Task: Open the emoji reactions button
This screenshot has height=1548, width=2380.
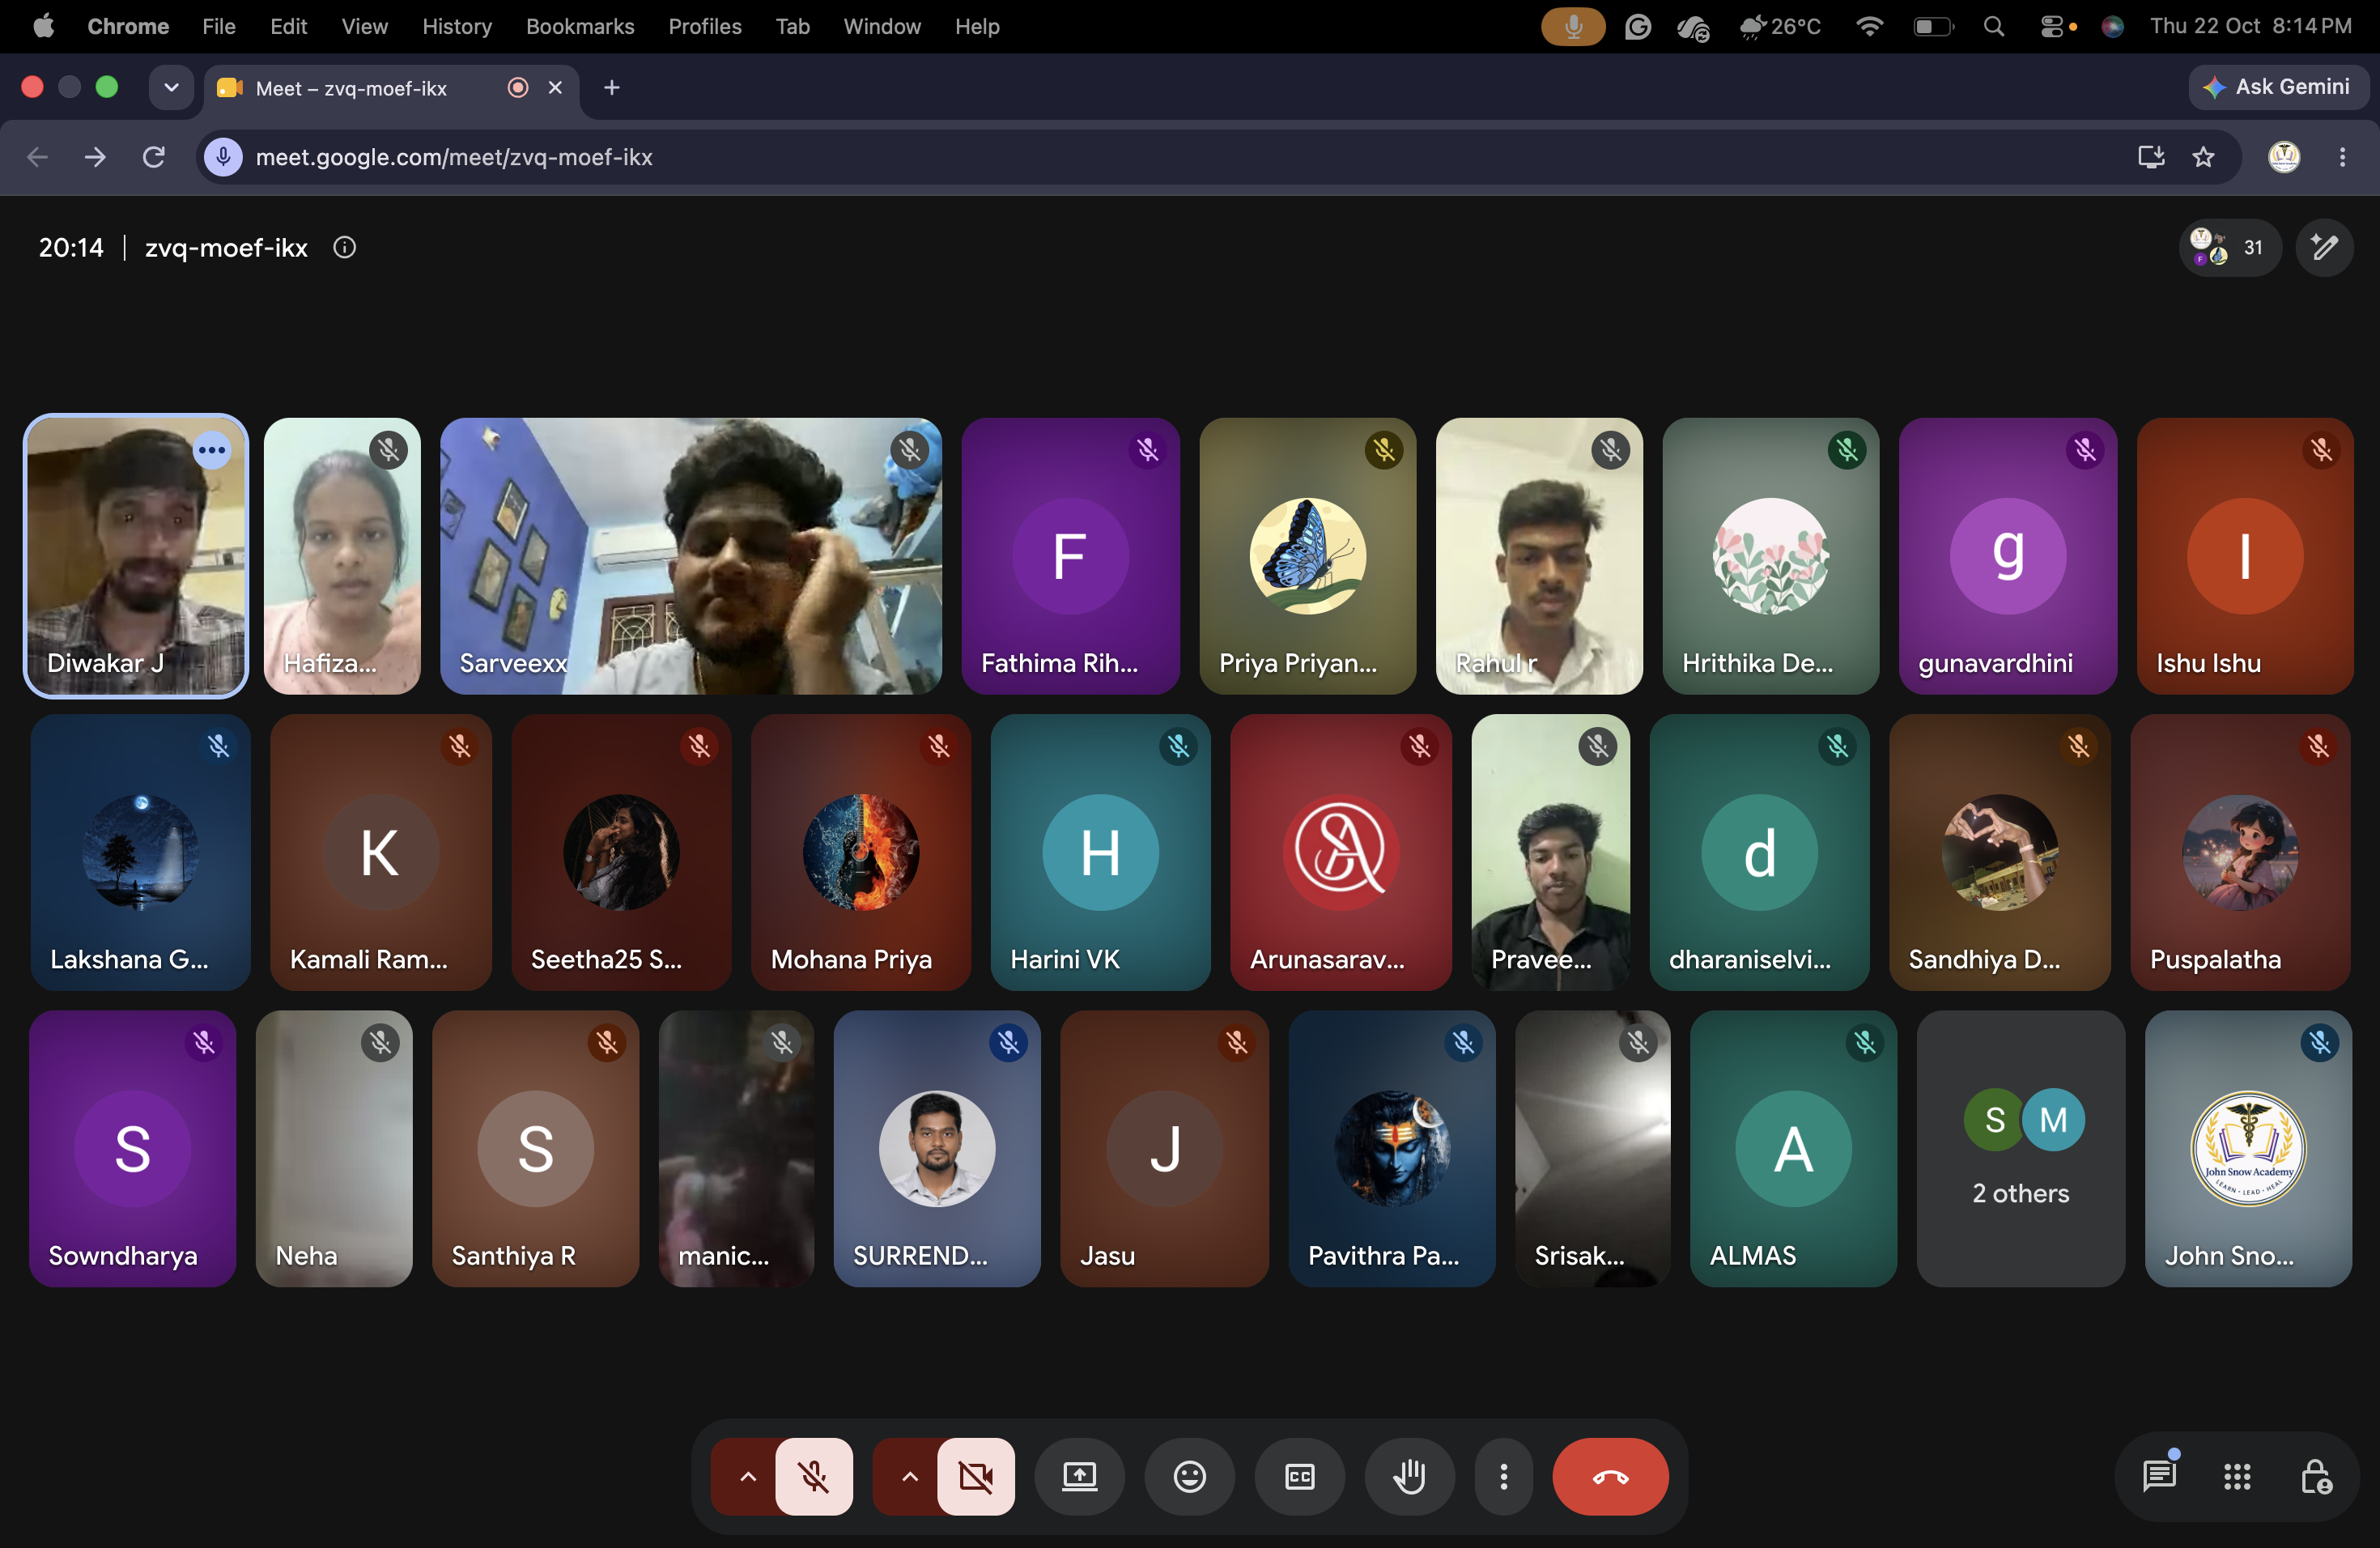Action: click(1189, 1476)
